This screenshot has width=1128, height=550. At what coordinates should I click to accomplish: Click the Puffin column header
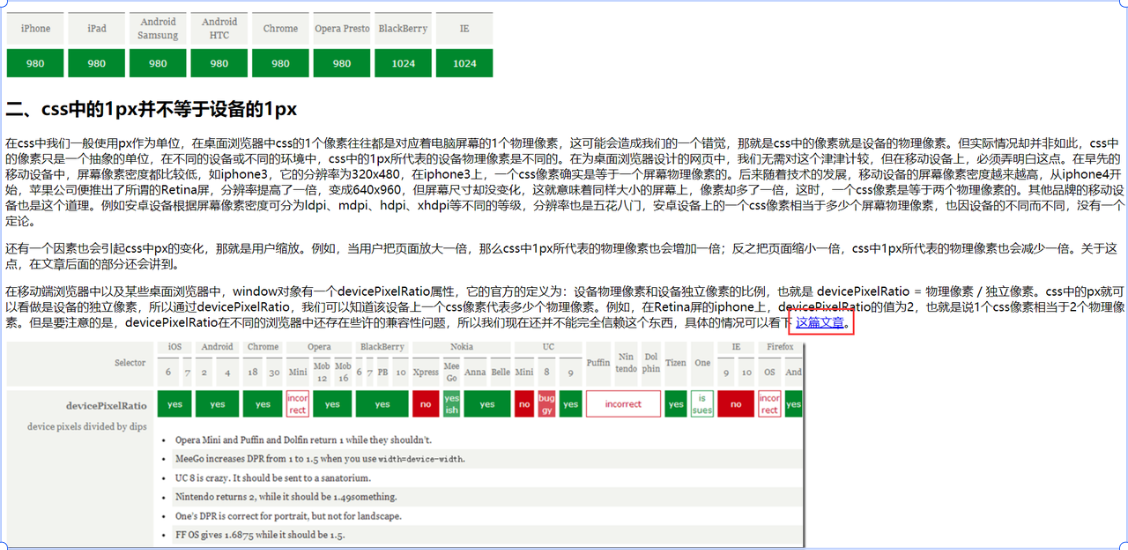click(x=599, y=363)
